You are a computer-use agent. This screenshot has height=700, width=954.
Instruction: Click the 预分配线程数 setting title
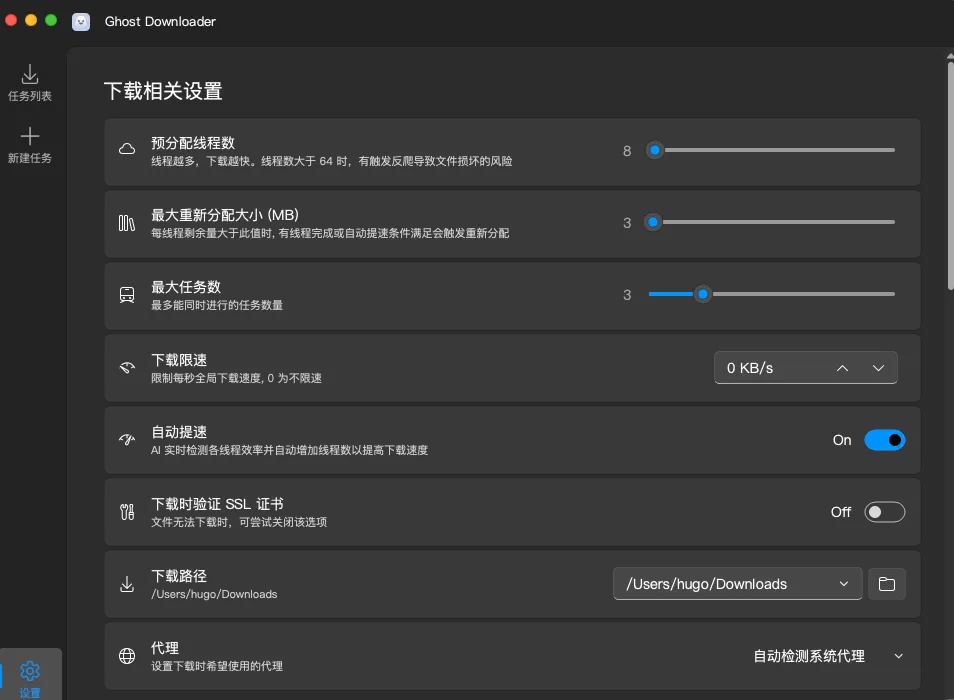(x=193, y=143)
